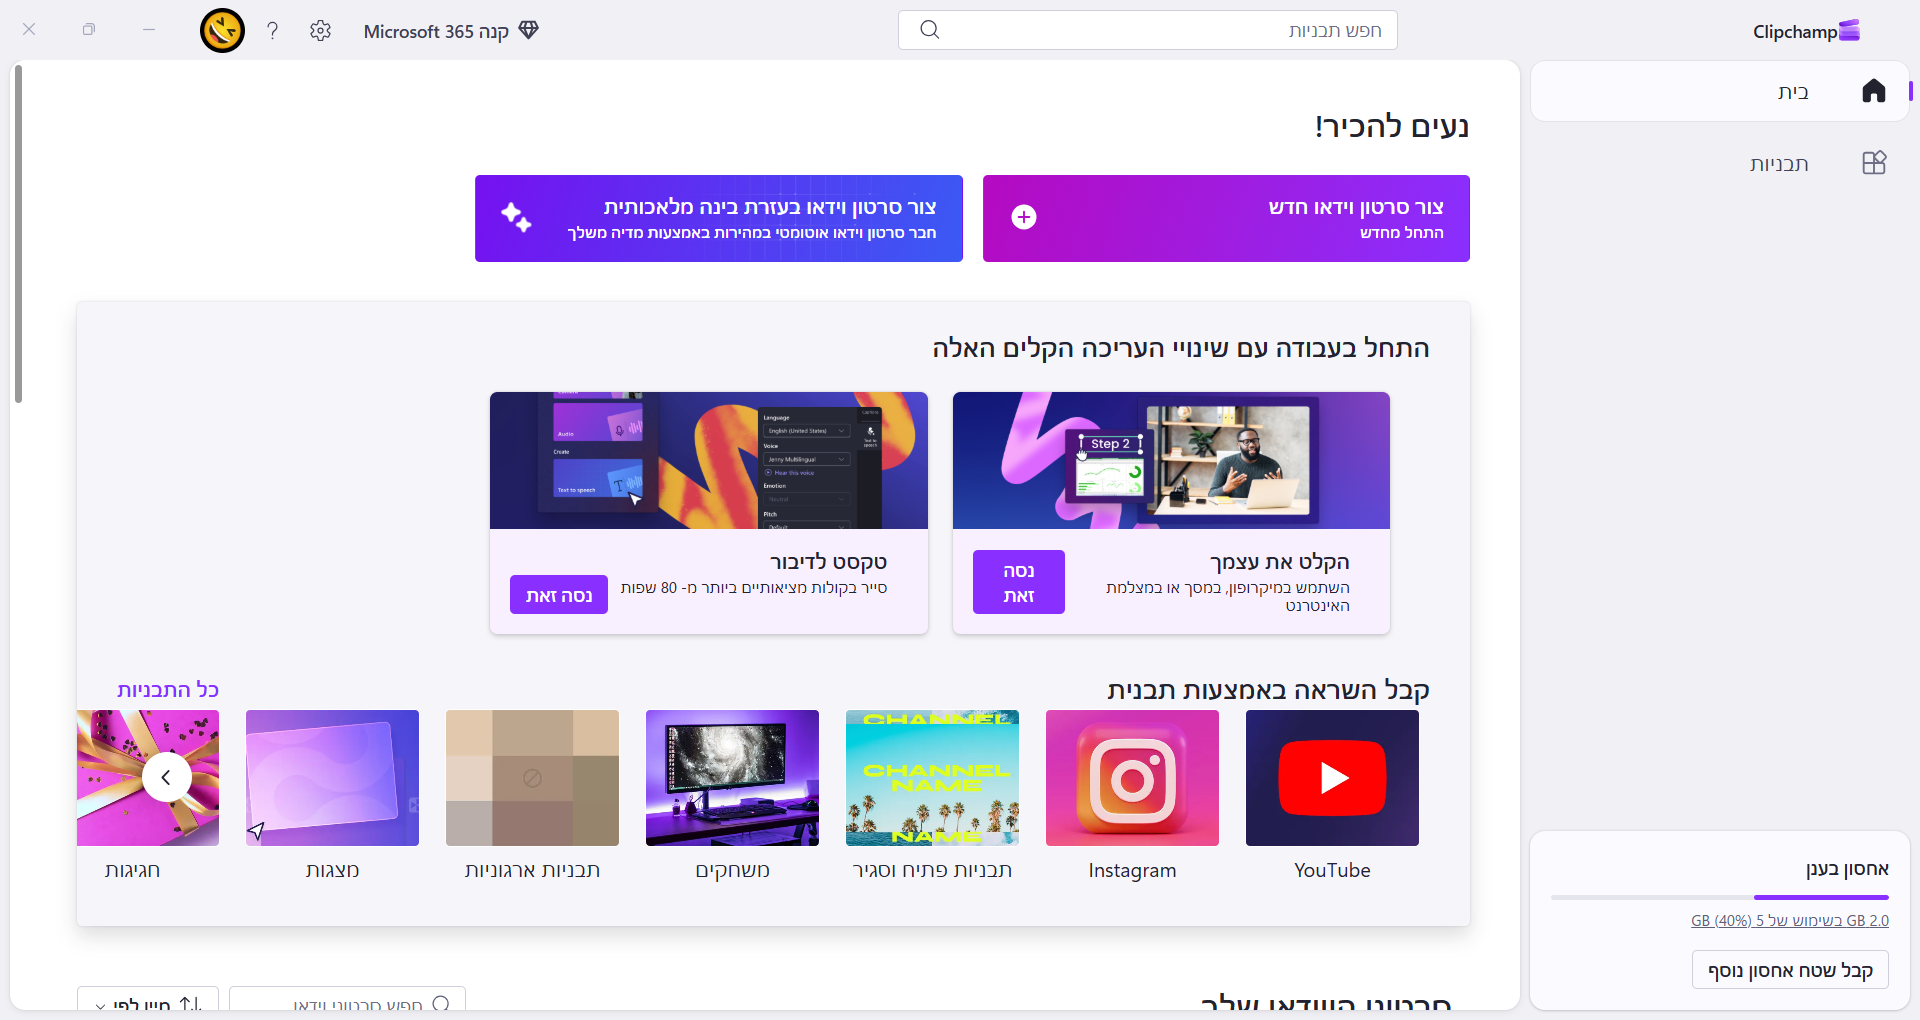Click the Clipchamp logo
This screenshot has height=1020, width=1920.
tap(1806, 31)
